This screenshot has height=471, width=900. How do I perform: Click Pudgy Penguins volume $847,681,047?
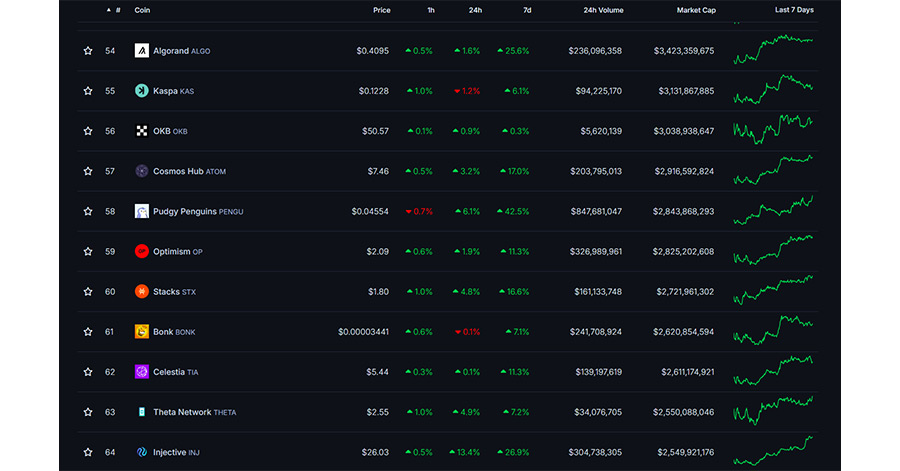tap(596, 212)
